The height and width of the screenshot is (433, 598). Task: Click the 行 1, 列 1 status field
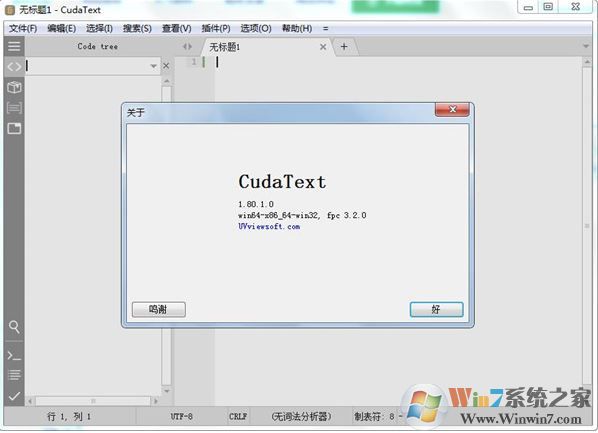coord(69,416)
